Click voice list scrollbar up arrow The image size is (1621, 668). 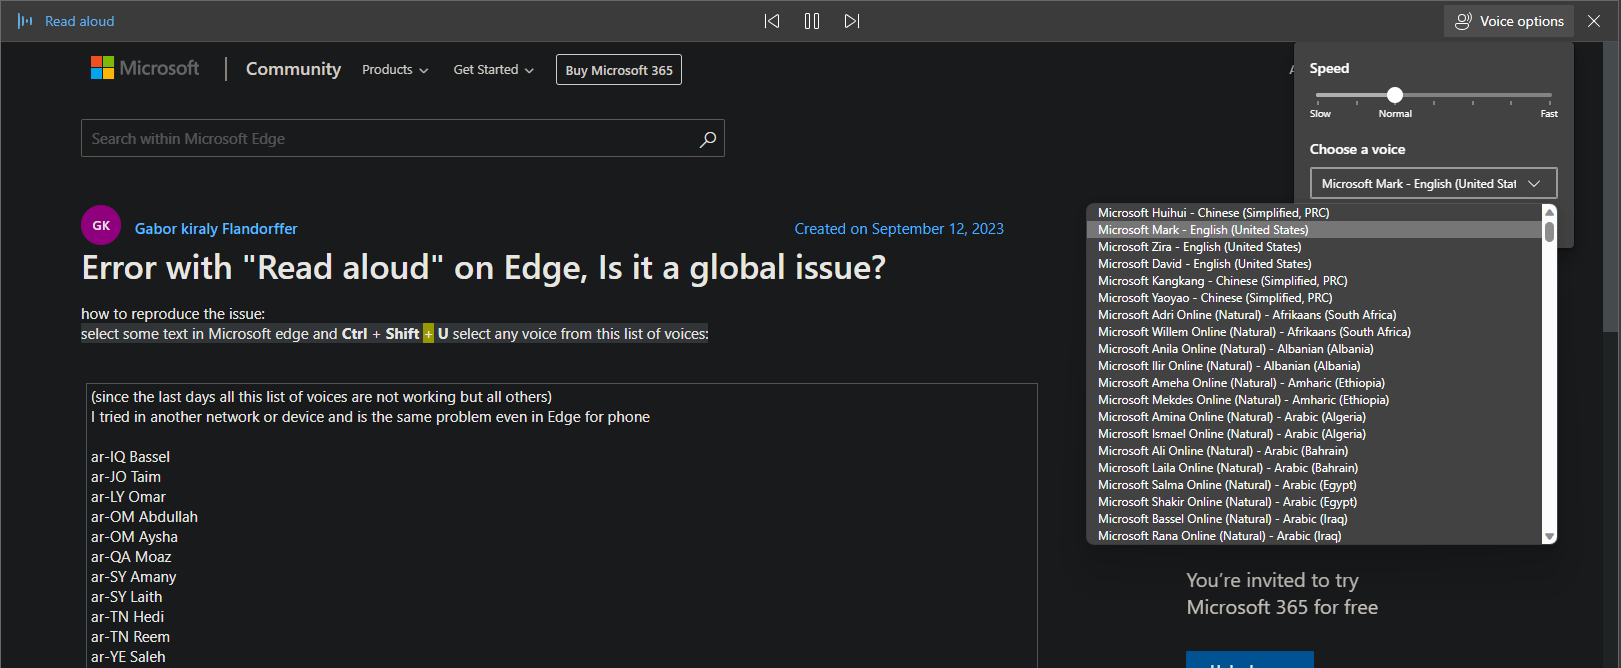[x=1549, y=212]
